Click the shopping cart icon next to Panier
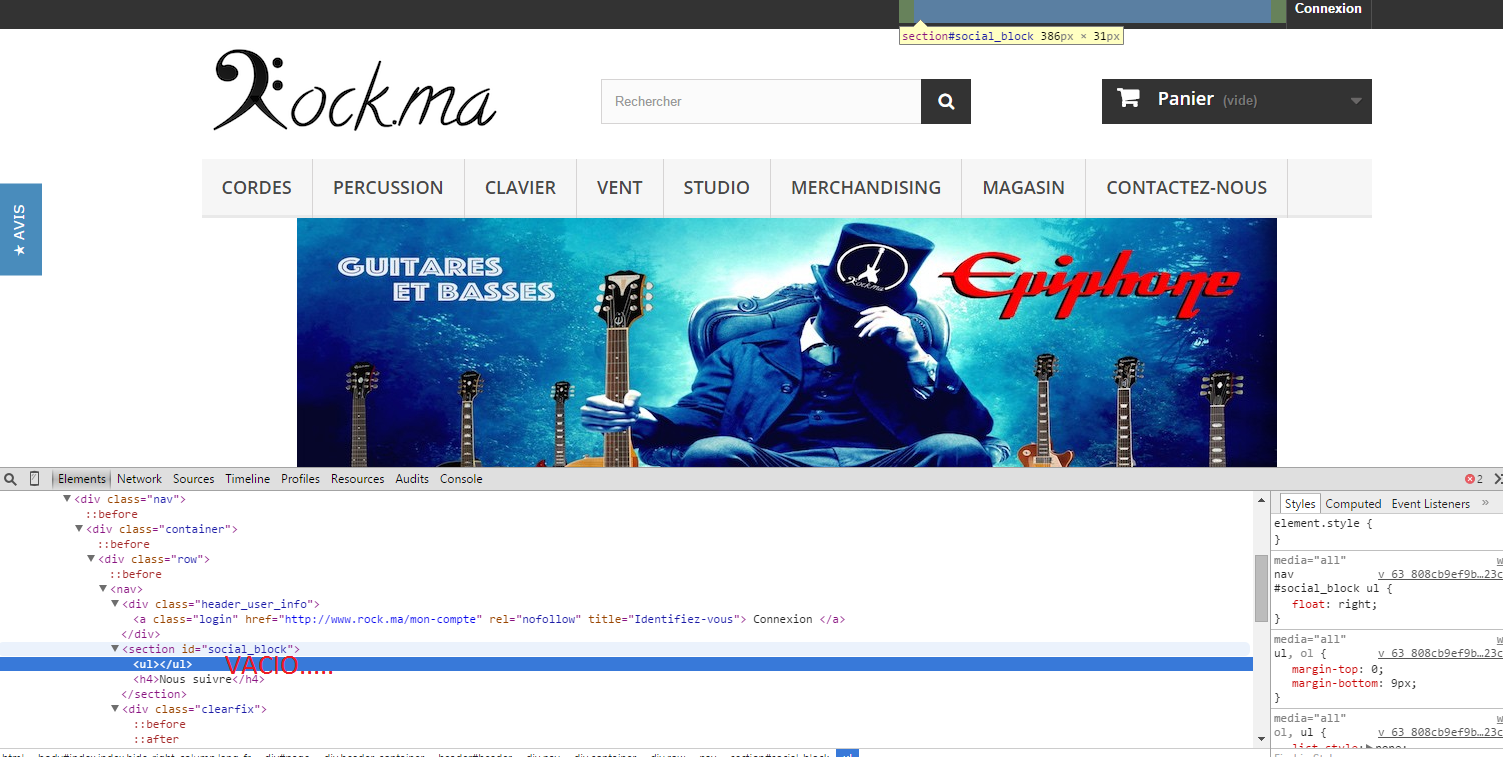The height and width of the screenshot is (757, 1503). pos(1129,98)
